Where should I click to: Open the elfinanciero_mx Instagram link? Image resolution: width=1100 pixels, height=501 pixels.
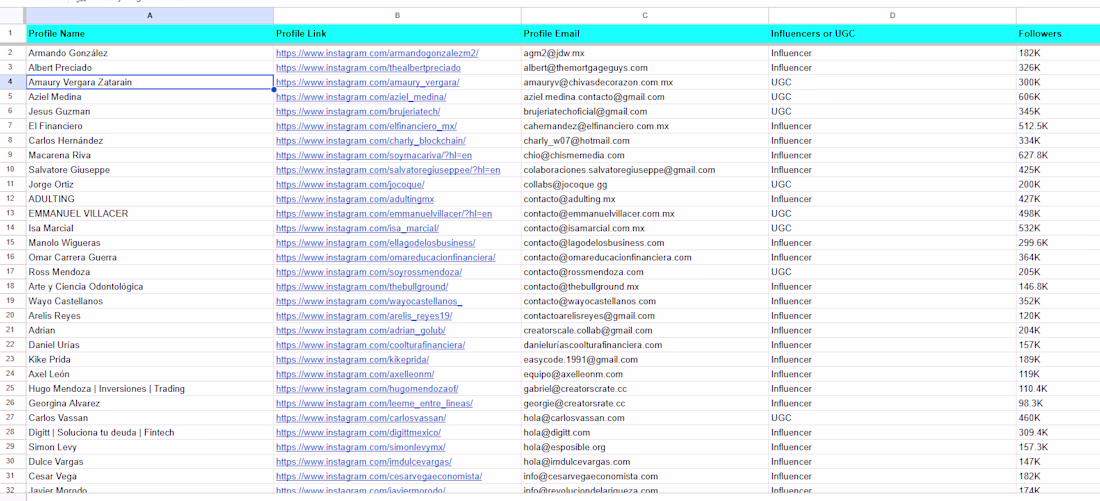click(x=366, y=126)
